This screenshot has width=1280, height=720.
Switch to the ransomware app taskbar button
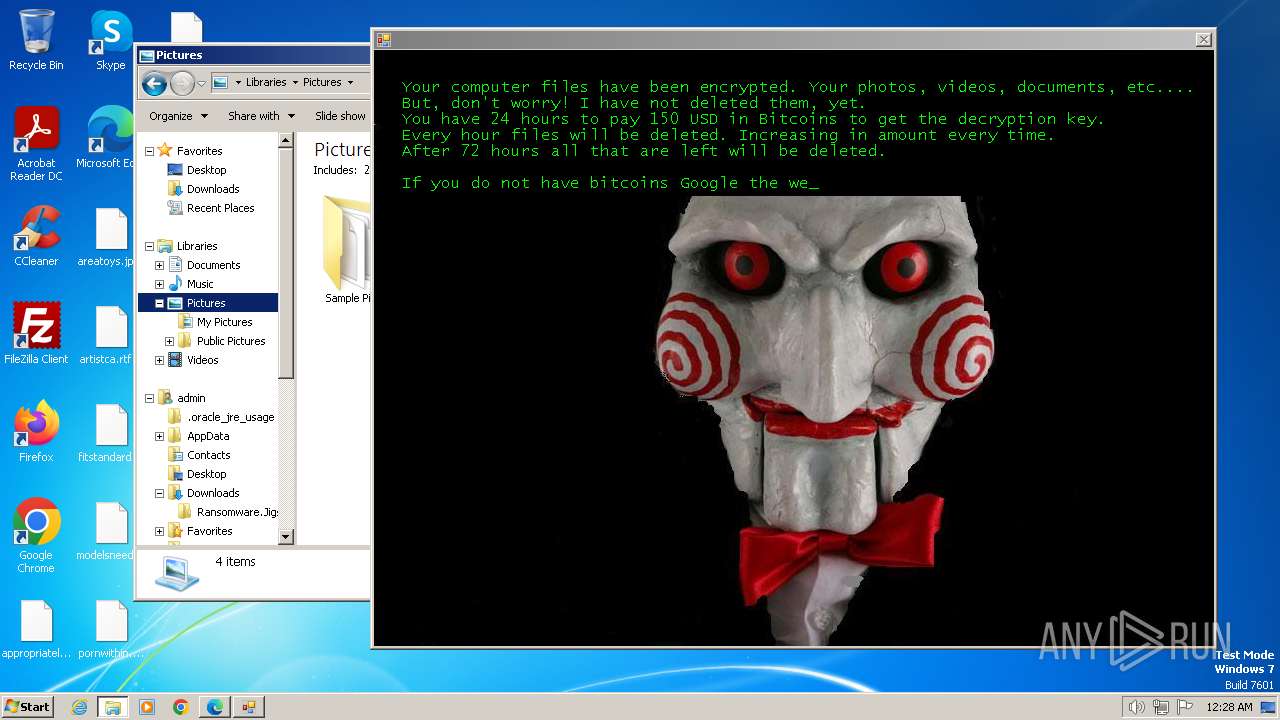(x=248, y=707)
